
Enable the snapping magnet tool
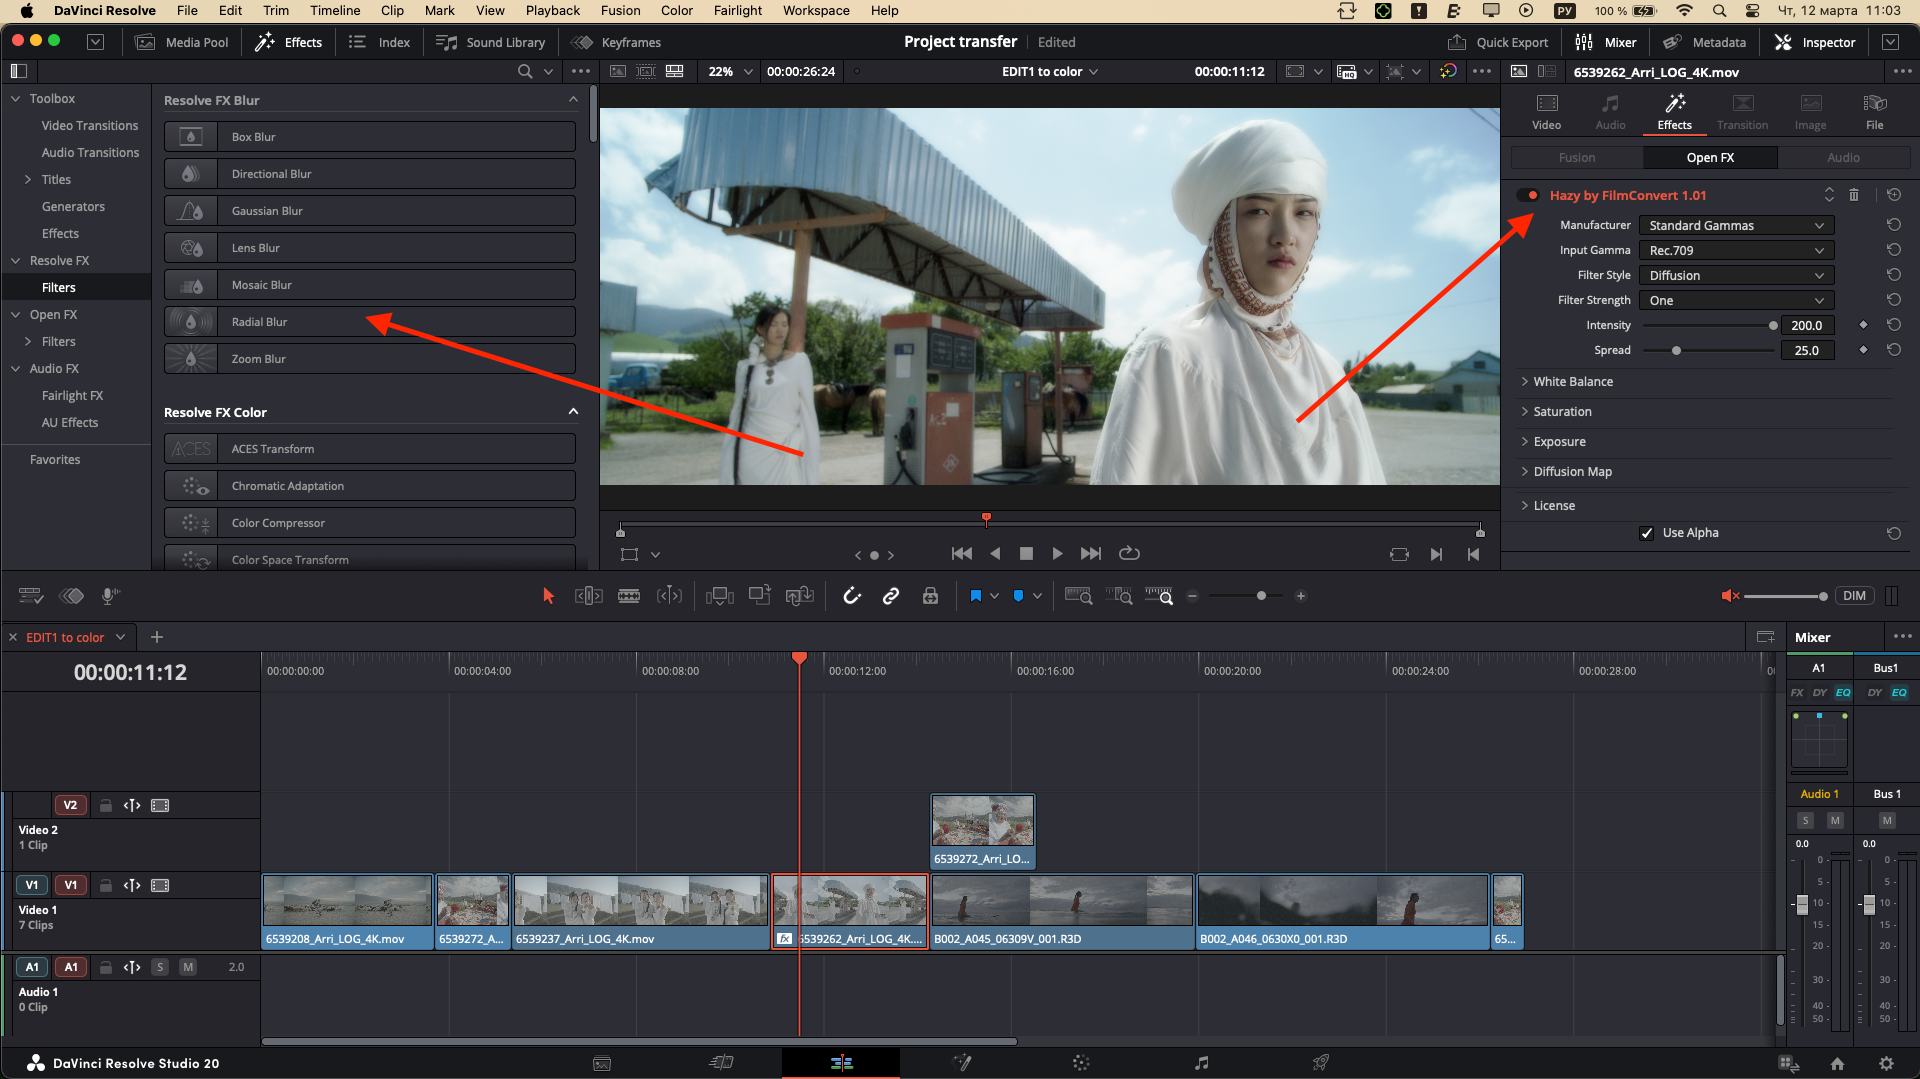[x=851, y=595]
